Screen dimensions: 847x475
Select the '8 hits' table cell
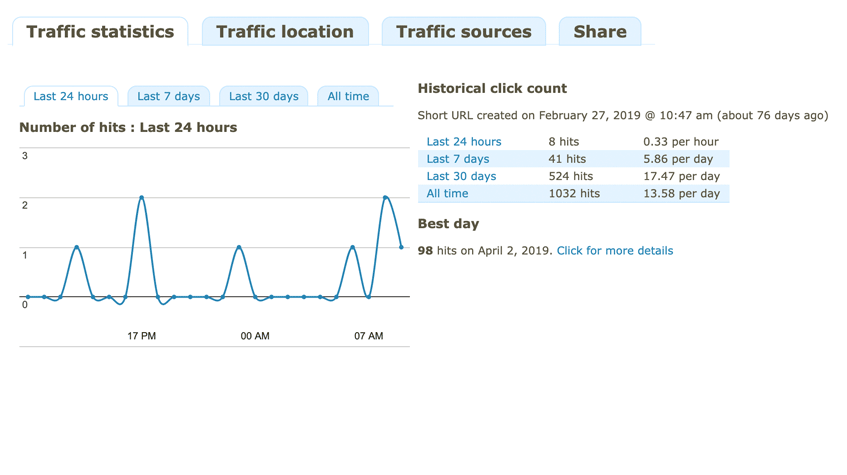click(x=564, y=142)
